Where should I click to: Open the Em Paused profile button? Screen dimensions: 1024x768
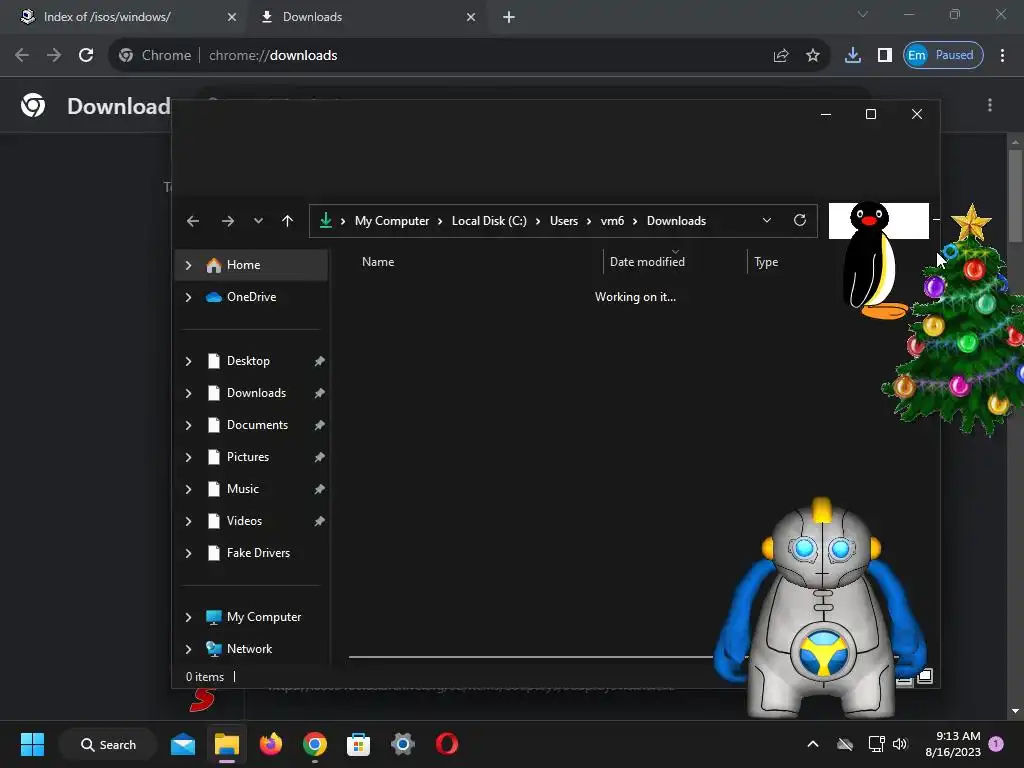[x=943, y=56]
